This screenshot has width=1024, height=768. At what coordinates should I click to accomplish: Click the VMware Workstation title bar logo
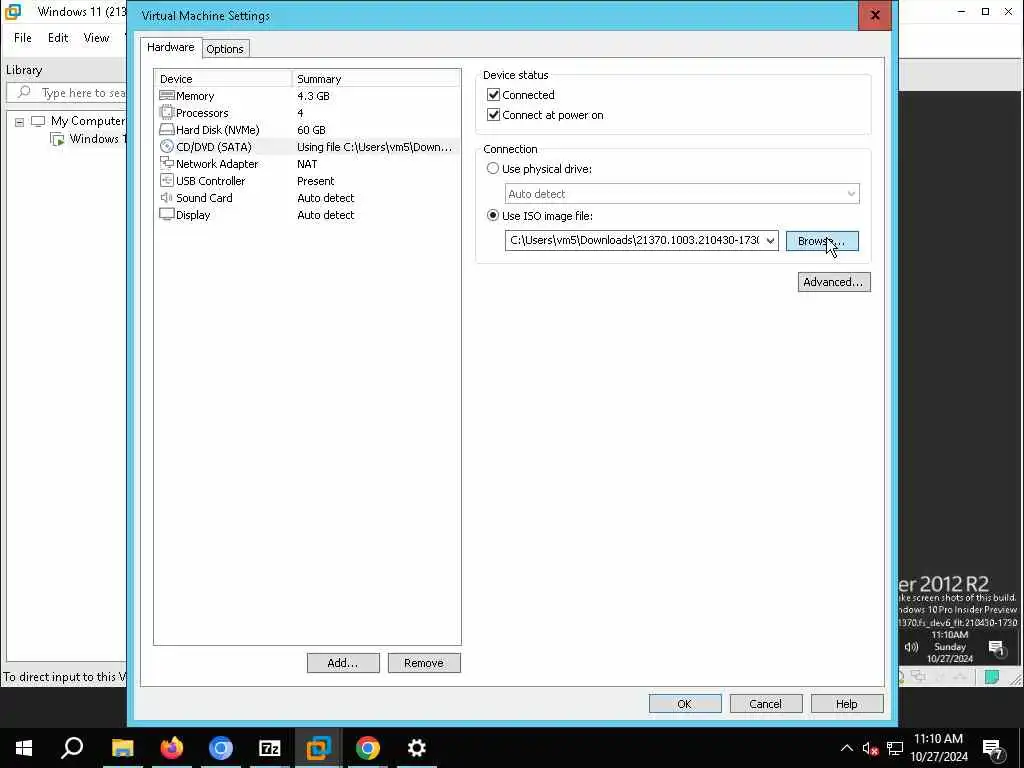(x=12, y=11)
